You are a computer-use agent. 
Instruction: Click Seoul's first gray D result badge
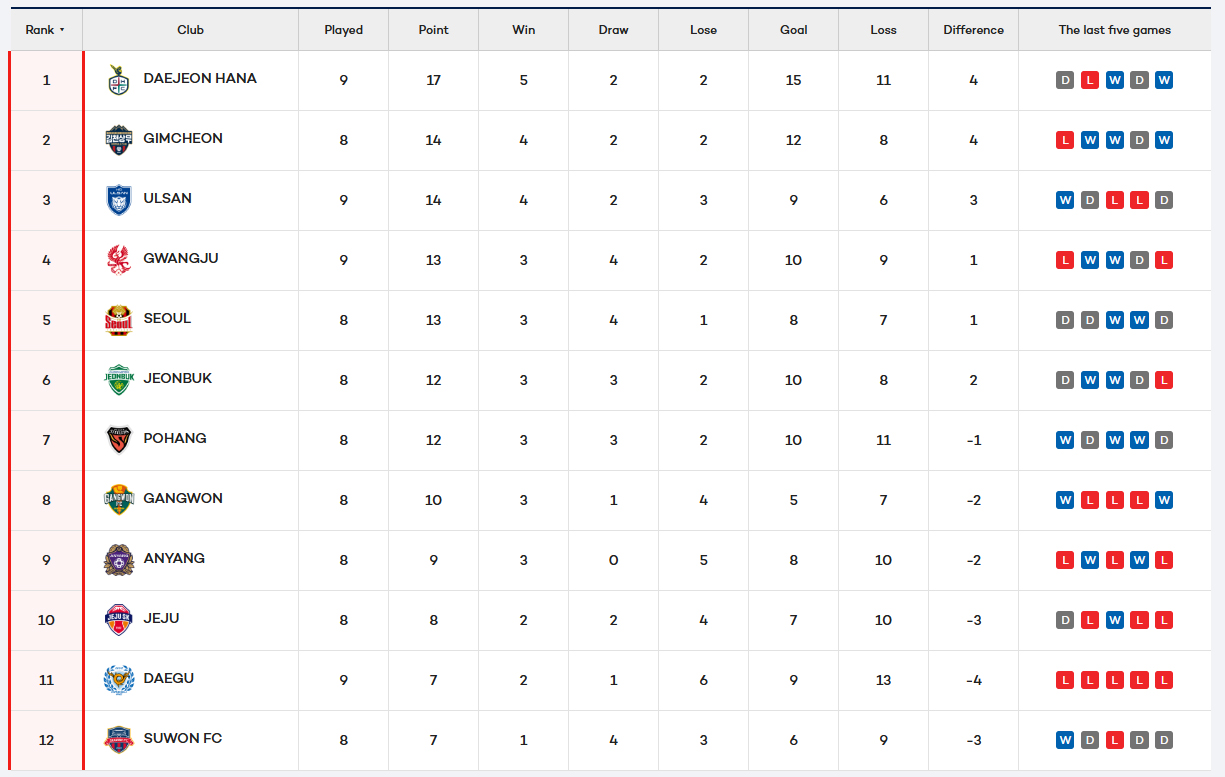[x=1065, y=320]
